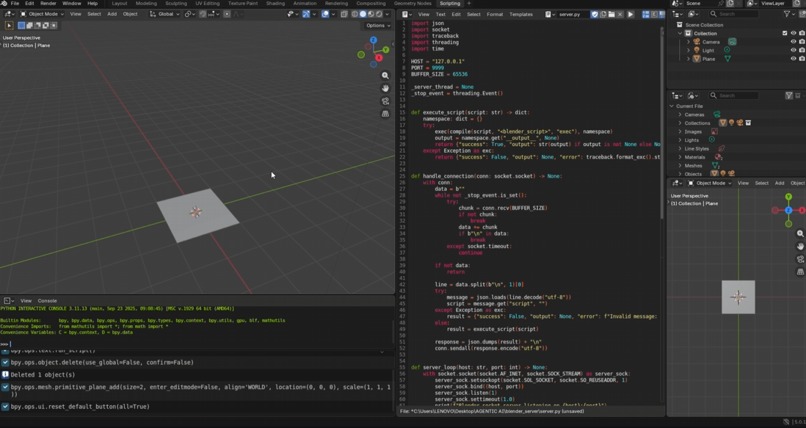The width and height of the screenshot is (806, 428).
Task: Toggle snapping magnet icon
Action: tap(202, 14)
